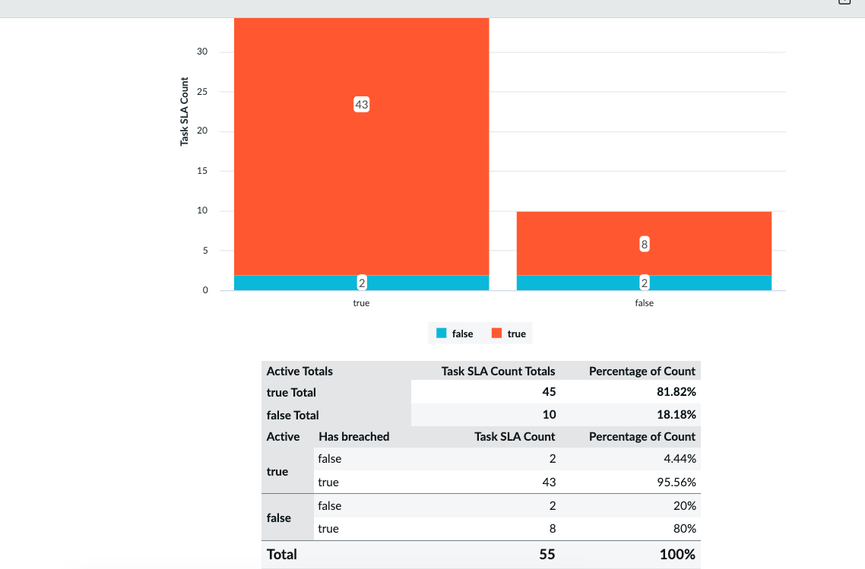The height and width of the screenshot is (569, 865).
Task: Open the false Total count of 10
Action: pos(548,414)
